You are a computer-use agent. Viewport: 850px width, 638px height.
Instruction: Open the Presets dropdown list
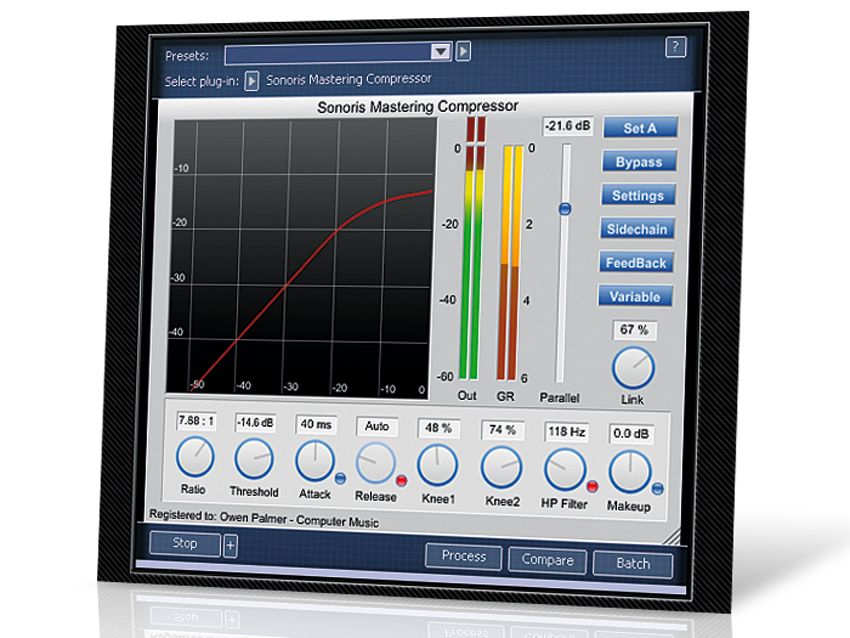441,50
